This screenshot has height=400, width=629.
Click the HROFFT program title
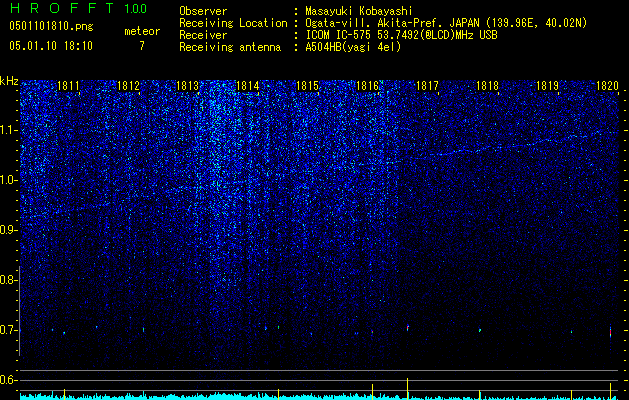[x=62, y=8]
